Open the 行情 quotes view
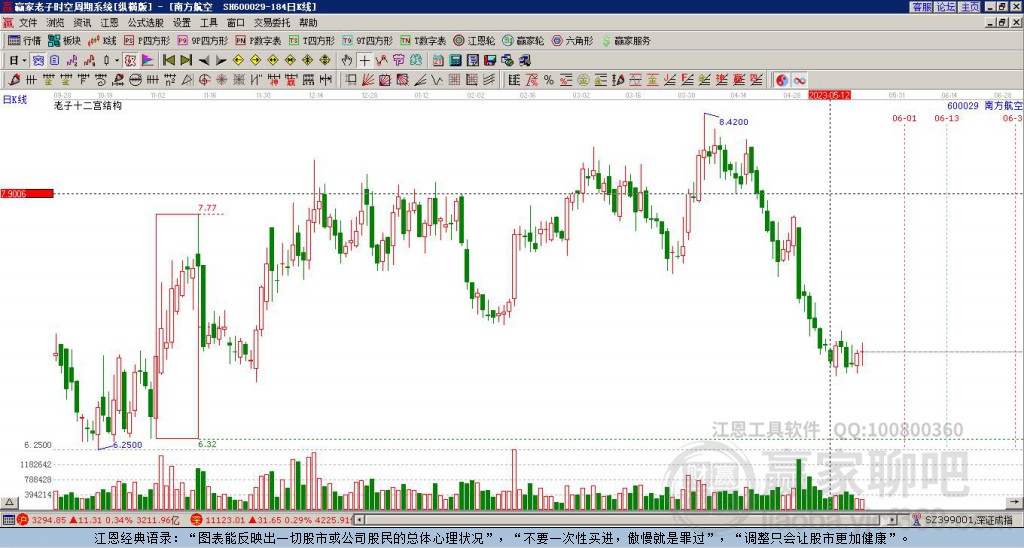Screen dimensions: 1024x548 click(x=24, y=40)
